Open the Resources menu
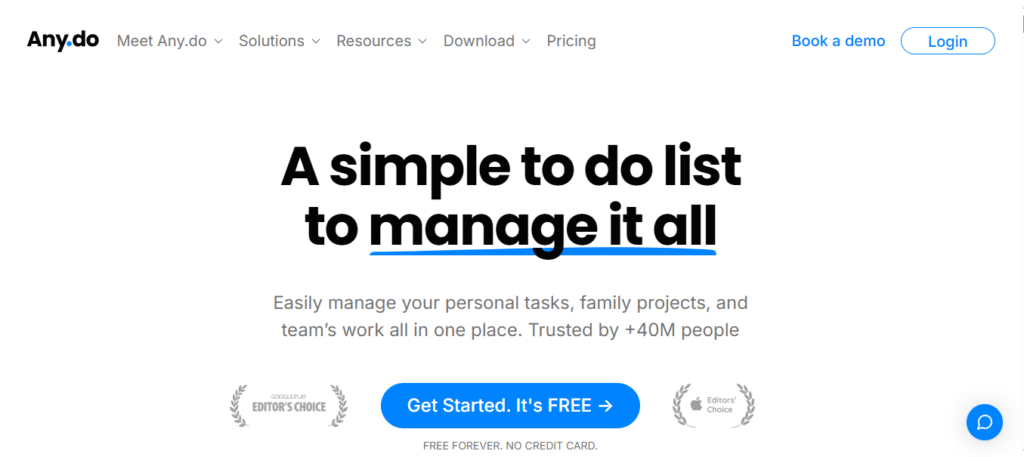The width and height of the screenshot is (1024, 457). [x=373, y=41]
